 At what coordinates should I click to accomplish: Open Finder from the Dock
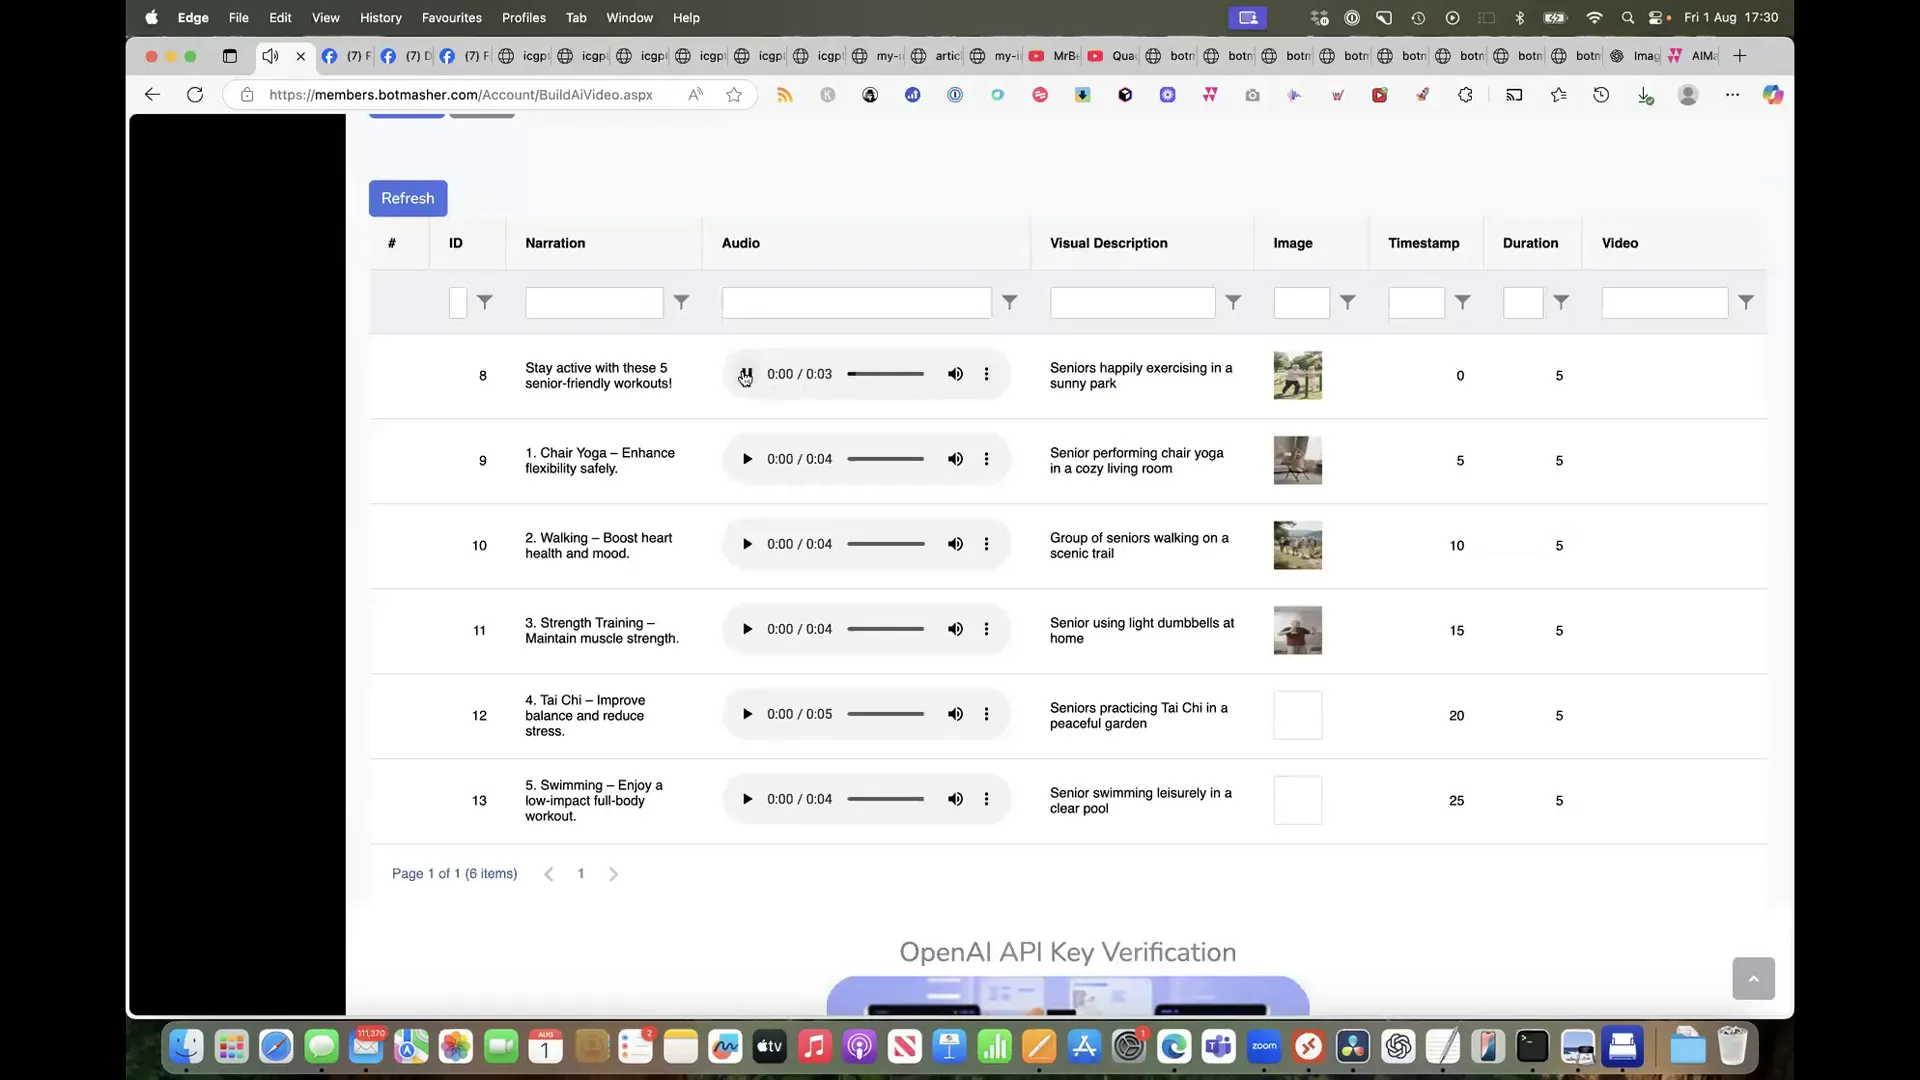[186, 1047]
